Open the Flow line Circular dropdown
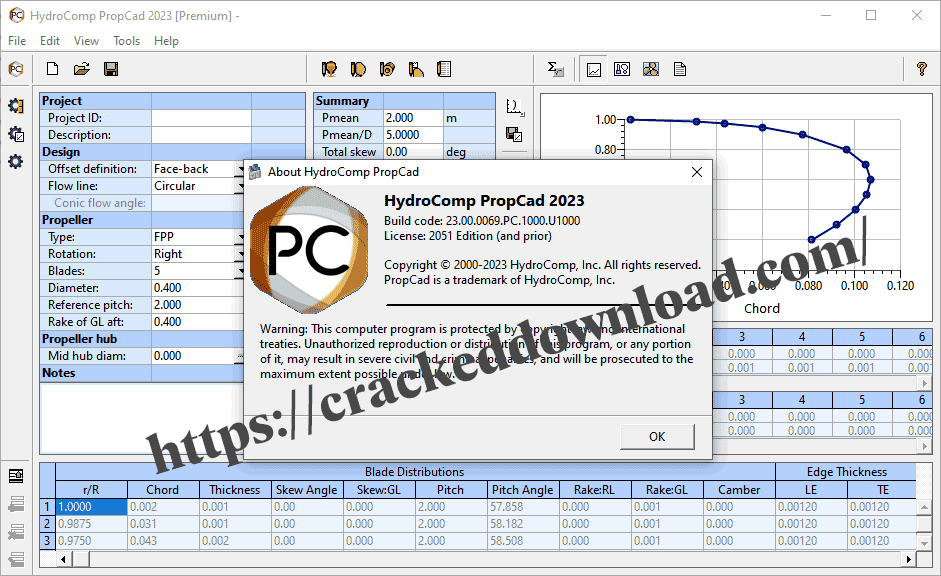Viewport: 941px width, 576px height. tap(241, 186)
